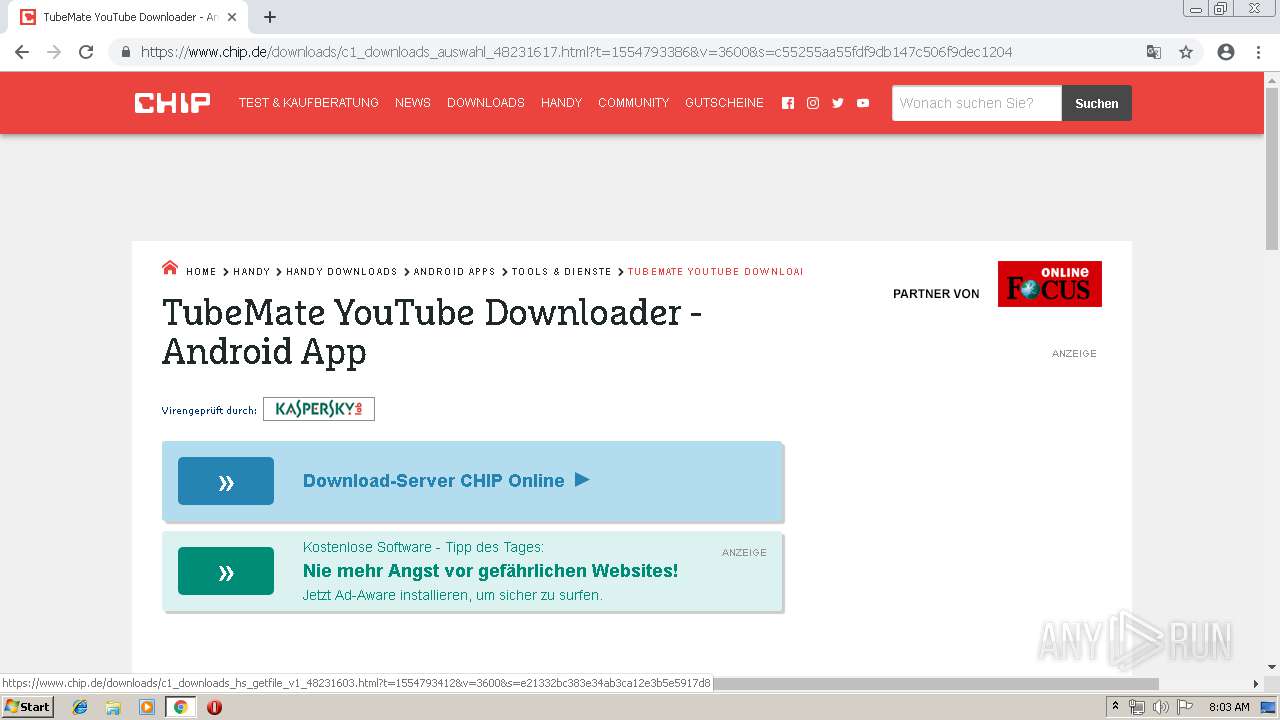This screenshot has height=720, width=1280.
Task: Open the Google Translate page icon
Action: point(1154,52)
